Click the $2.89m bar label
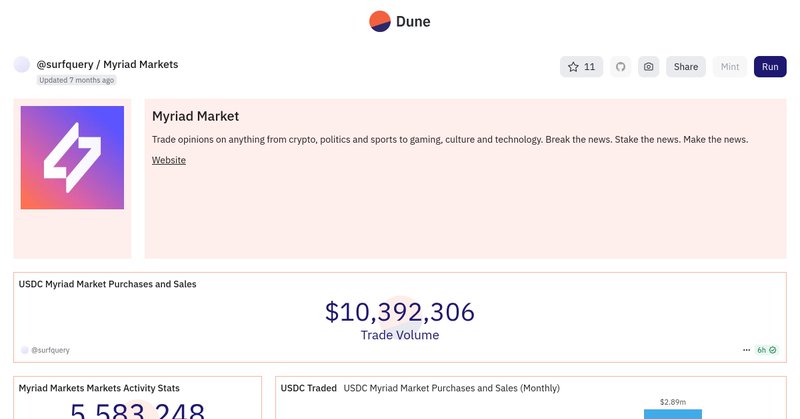The width and height of the screenshot is (800, 419). pos(672,402)
